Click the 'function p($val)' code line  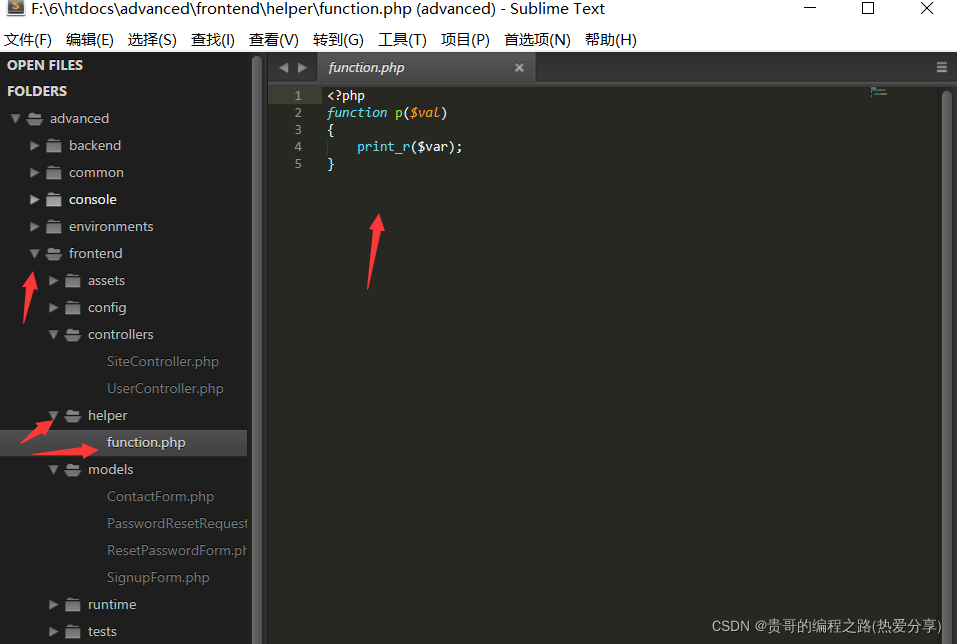[387, 112]
